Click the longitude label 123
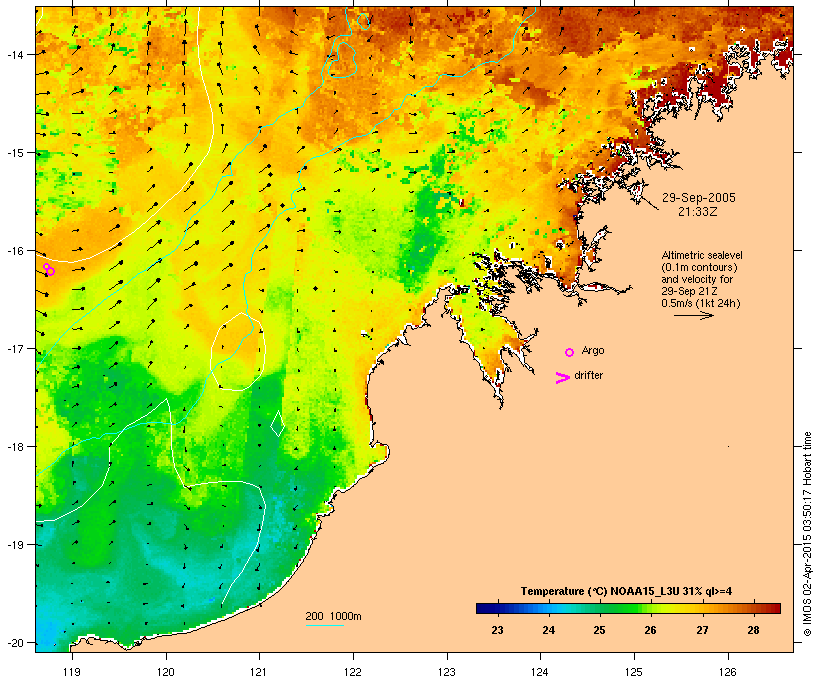The image size is (820, 680). (447, 672)
